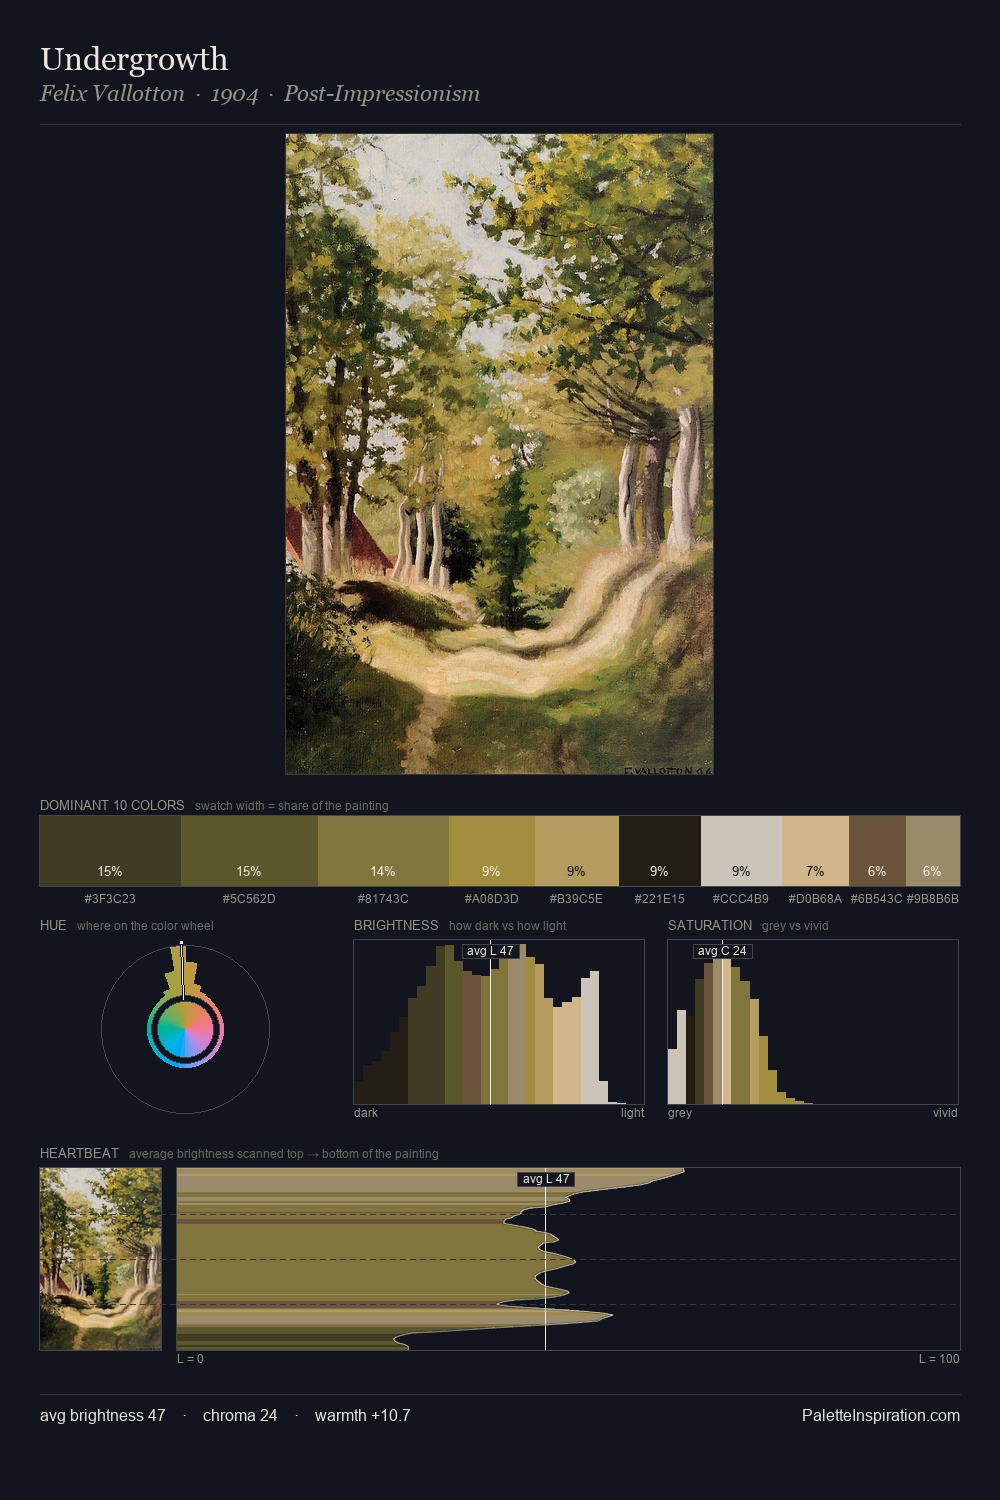The image size is (1000, 1500).
Task: Click the saturation histogram chart
Action: (x=813, y=1022)
